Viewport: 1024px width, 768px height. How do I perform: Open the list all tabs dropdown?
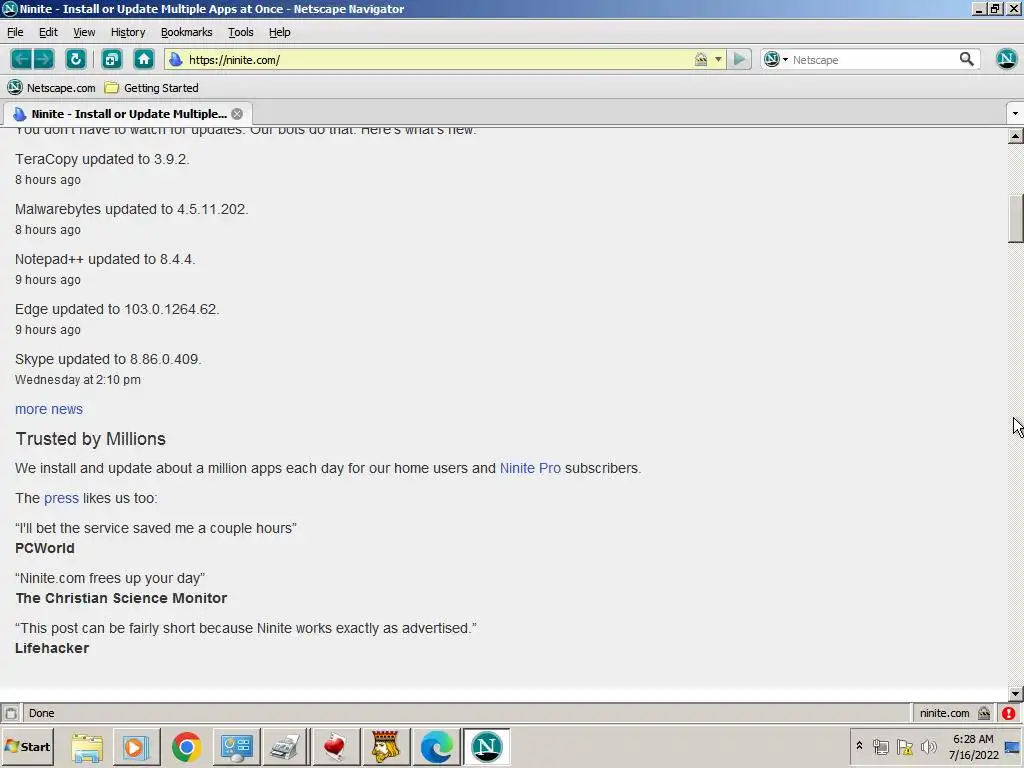1015,114
